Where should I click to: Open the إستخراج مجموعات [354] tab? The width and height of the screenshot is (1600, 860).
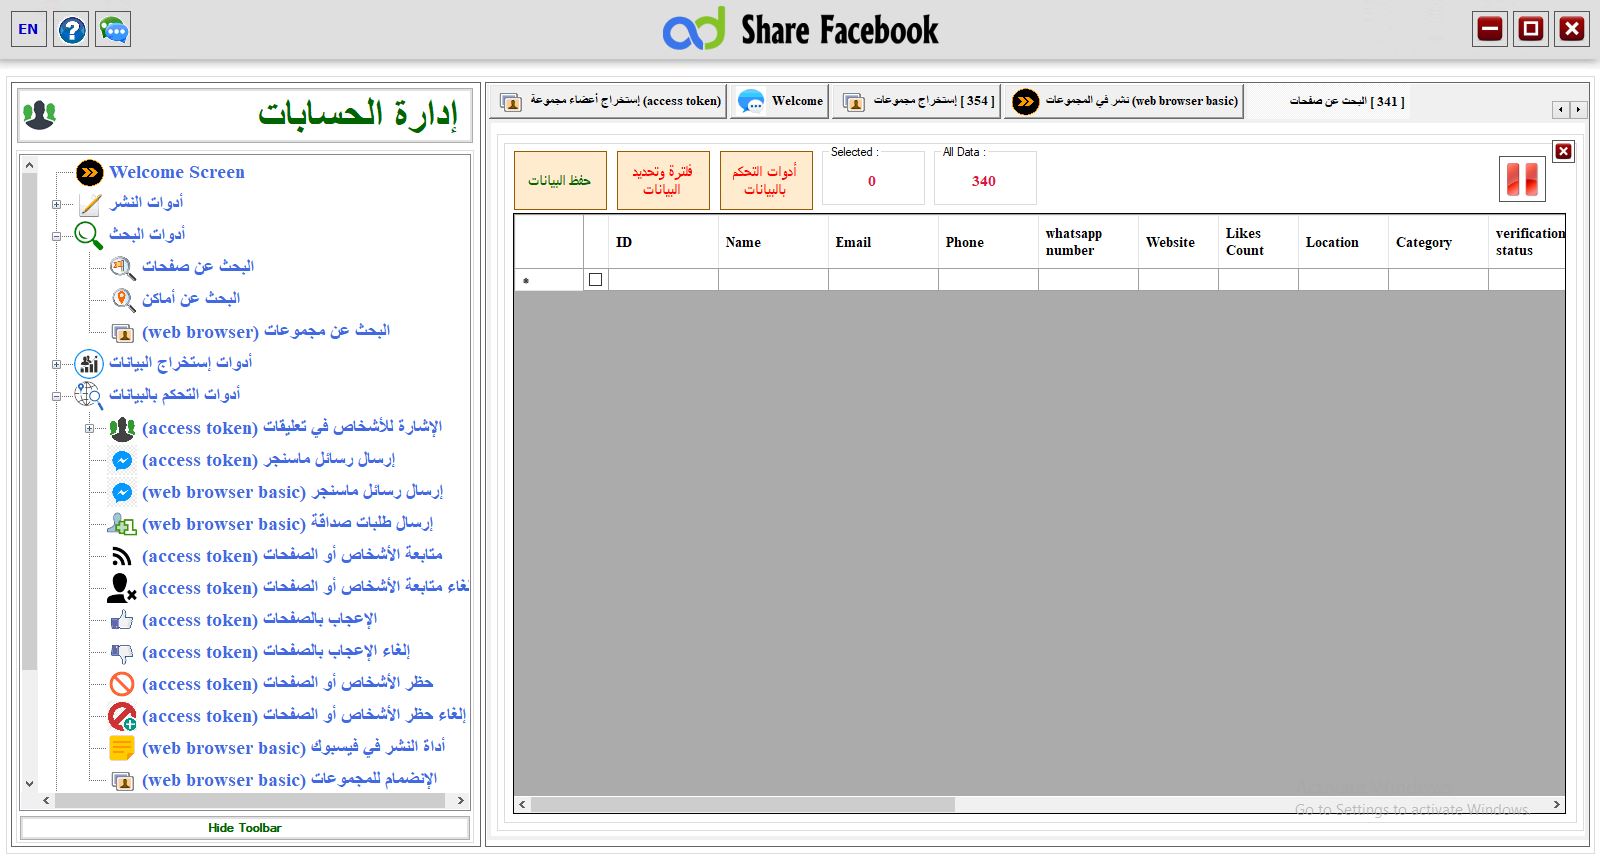[x=916, y=101]
